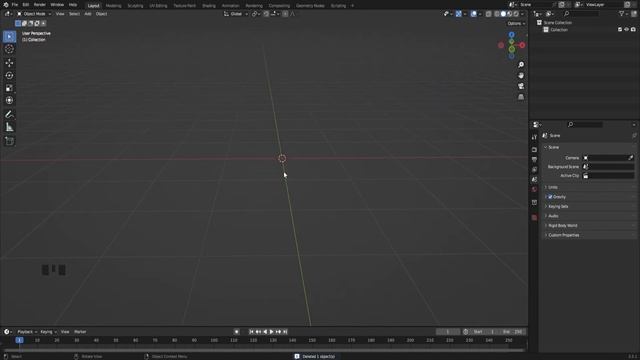Image resolution: width=640 pixels, height=360 pixels.
Task: Click the blue Z axis gizmo circle
Action: tap(511, 35)
